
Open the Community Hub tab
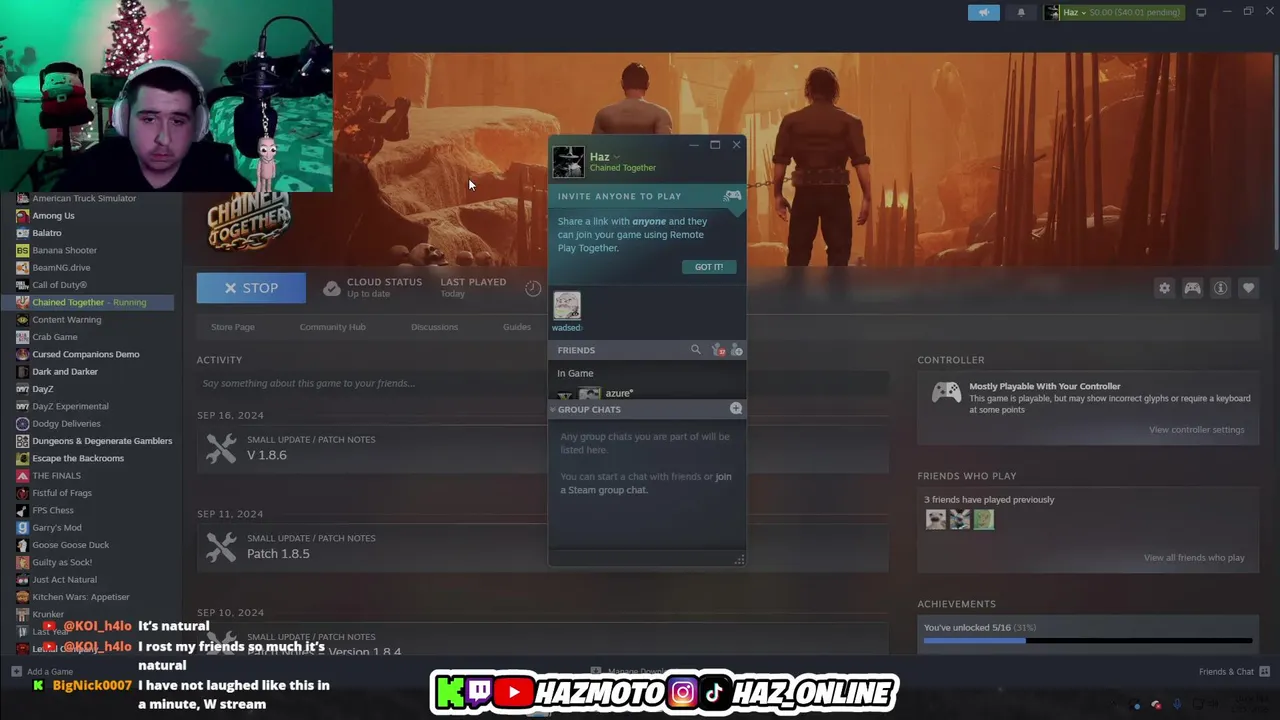(x=332, y=327)
